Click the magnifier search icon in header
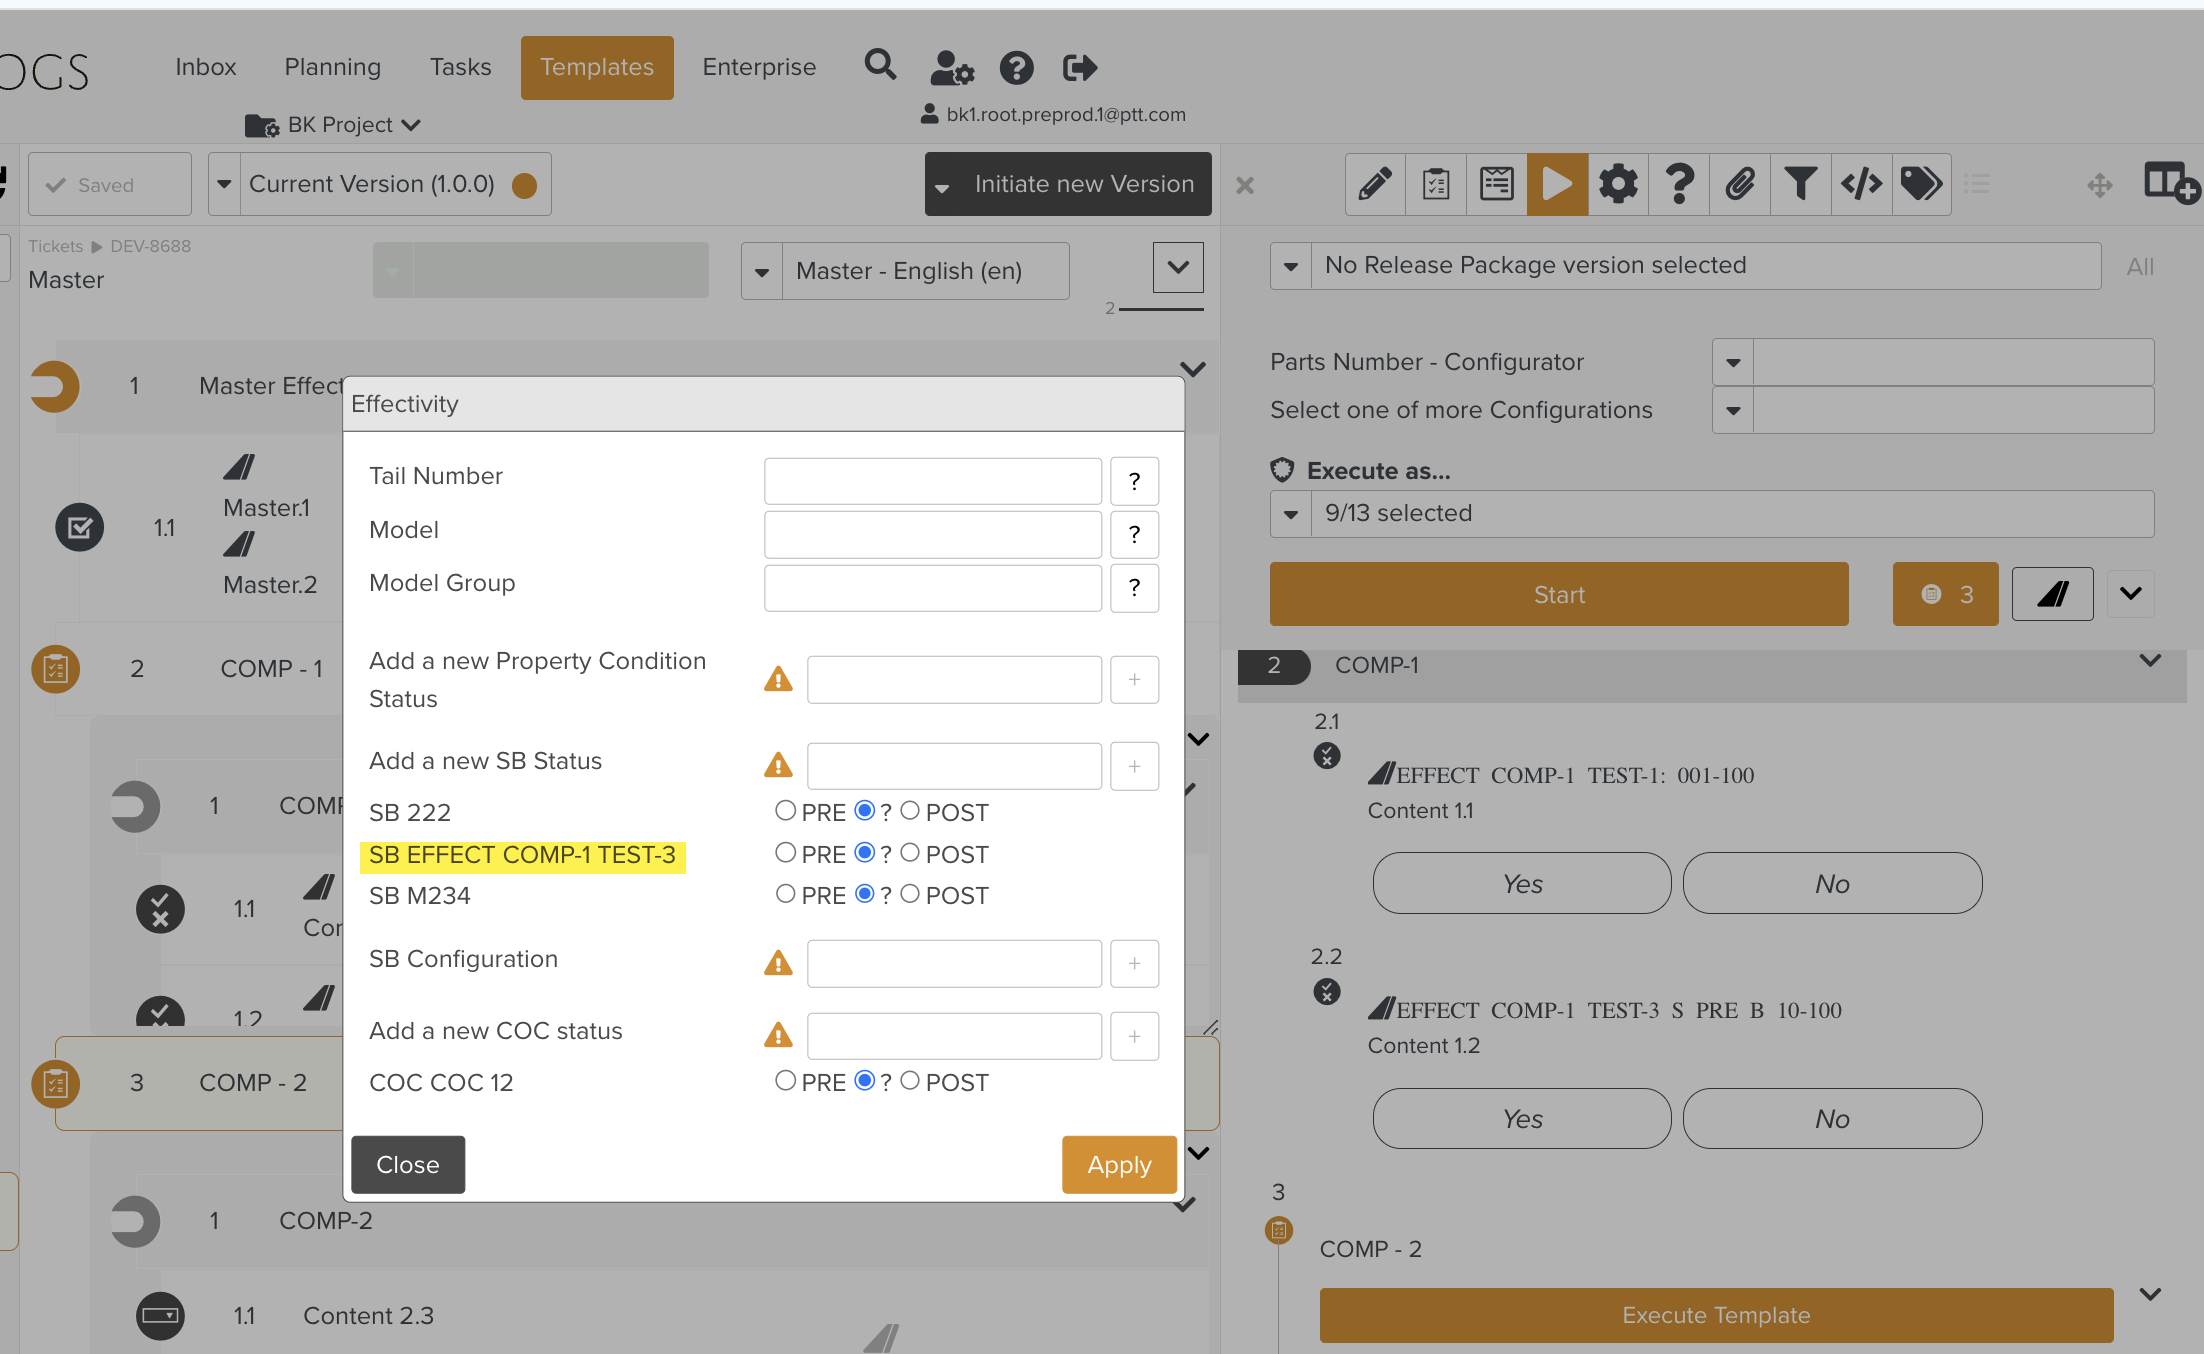2204x1354 pixels. 880,66
